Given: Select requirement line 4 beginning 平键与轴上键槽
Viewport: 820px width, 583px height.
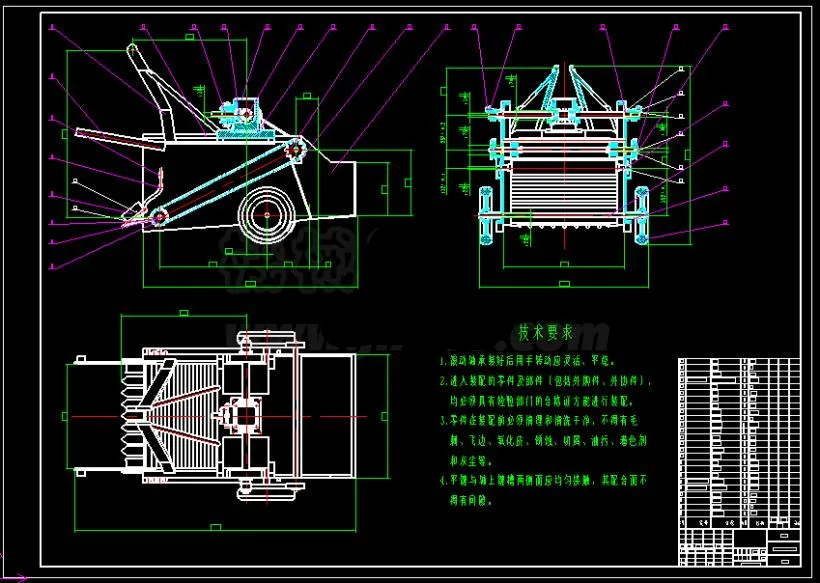Looking at the screenshot, I should pyautogui.click(x=543, y=481).
